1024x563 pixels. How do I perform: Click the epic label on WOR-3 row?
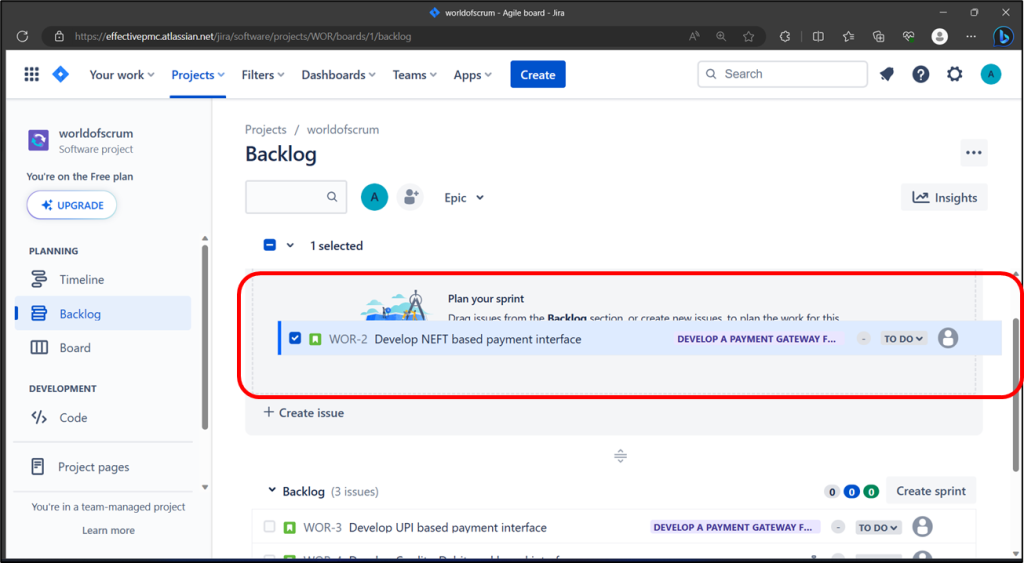click(x=733, y=527)
